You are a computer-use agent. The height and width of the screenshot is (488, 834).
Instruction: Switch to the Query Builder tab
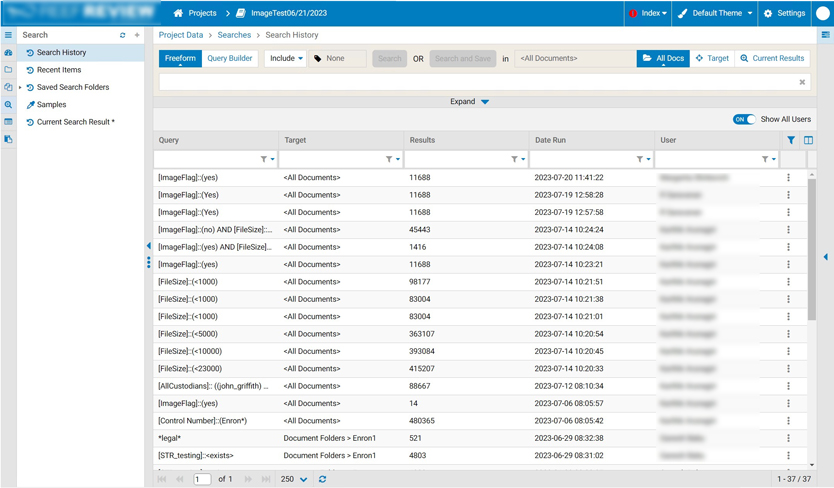click(229, 59)
